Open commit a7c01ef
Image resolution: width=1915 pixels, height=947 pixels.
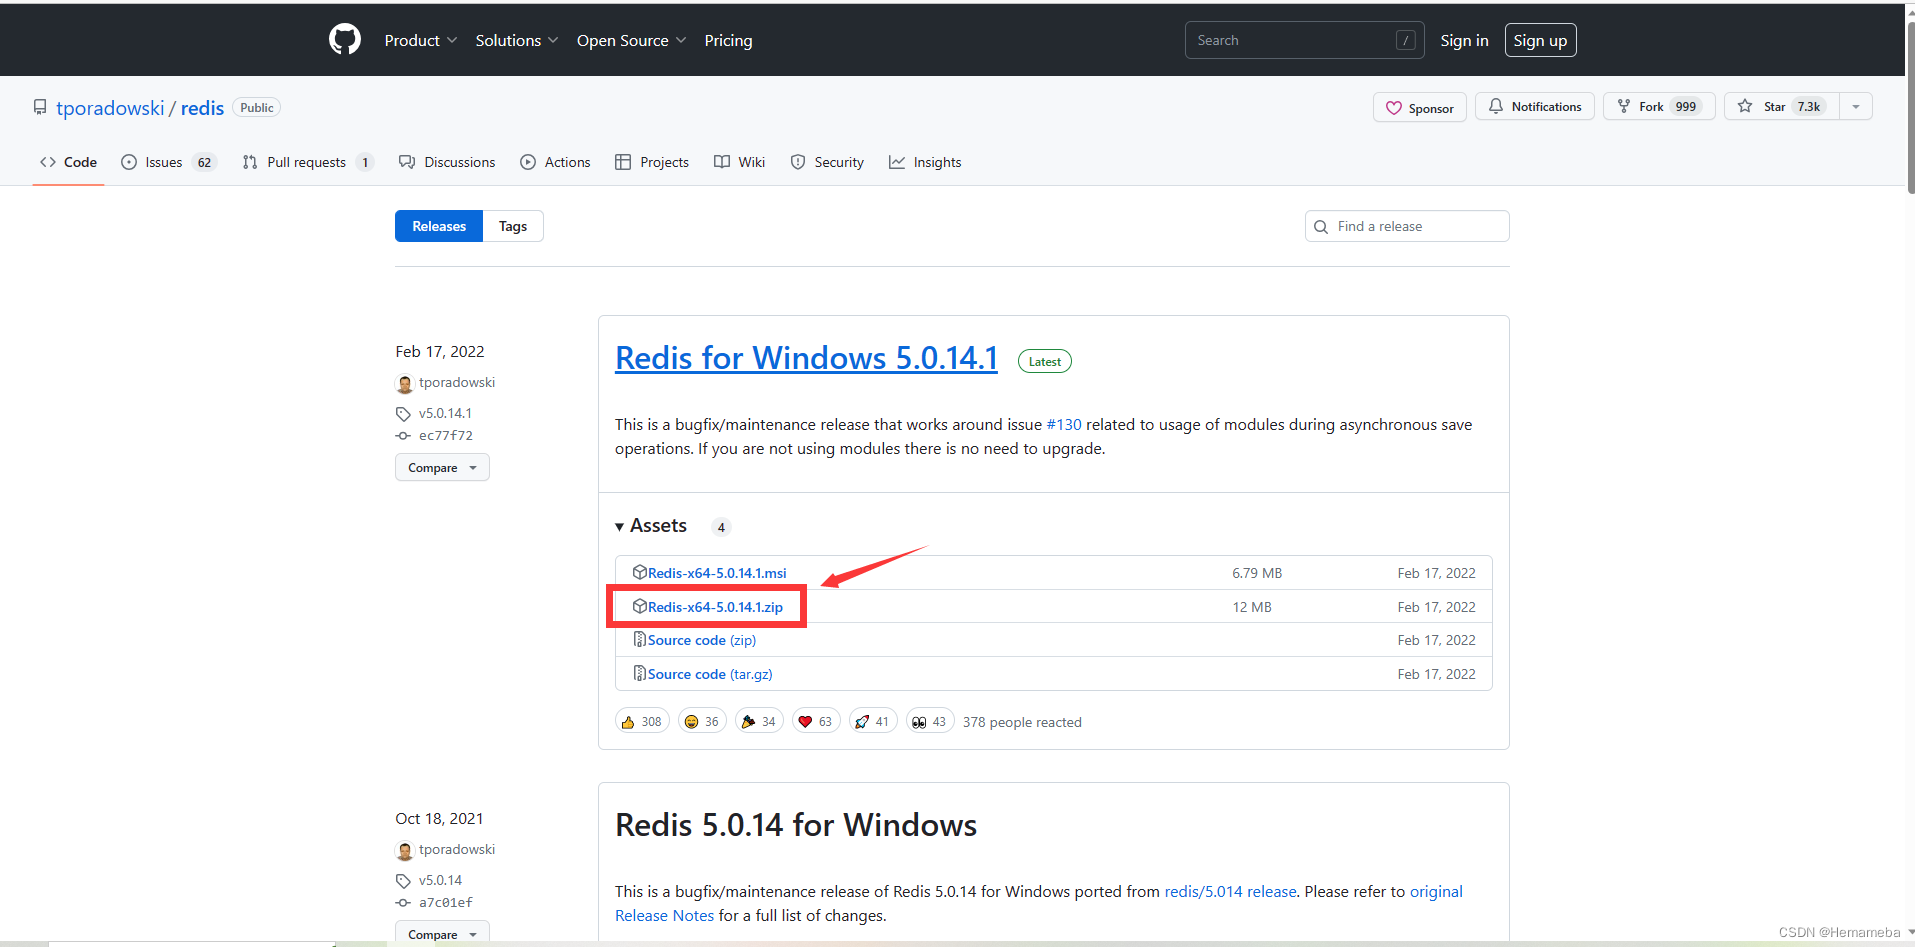[x=445, y=902]
